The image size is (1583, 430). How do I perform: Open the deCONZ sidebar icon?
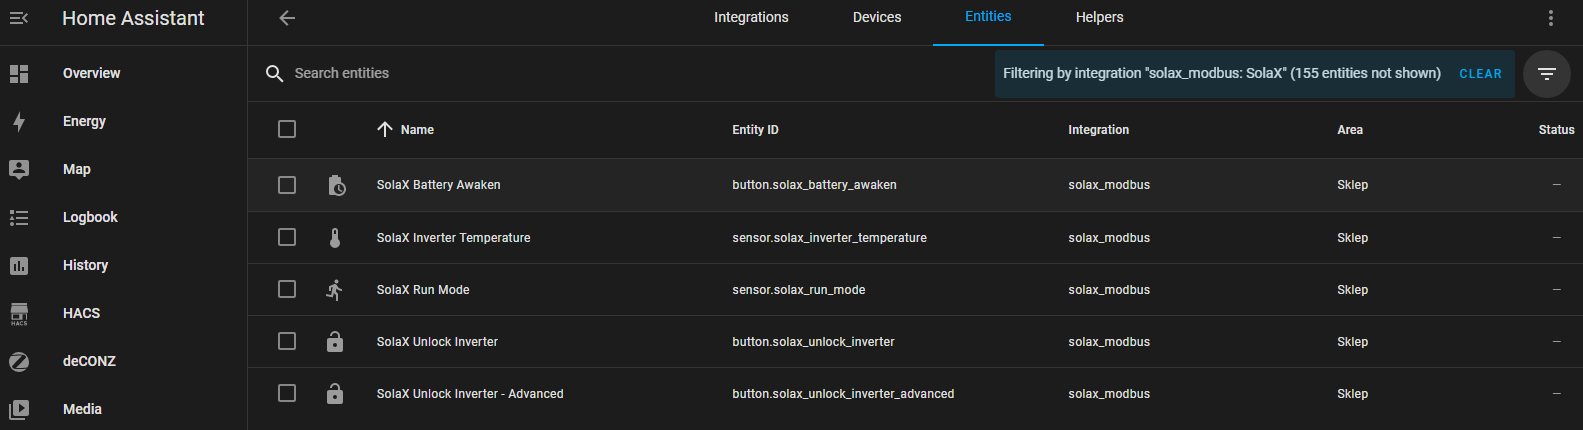point(19,361)
